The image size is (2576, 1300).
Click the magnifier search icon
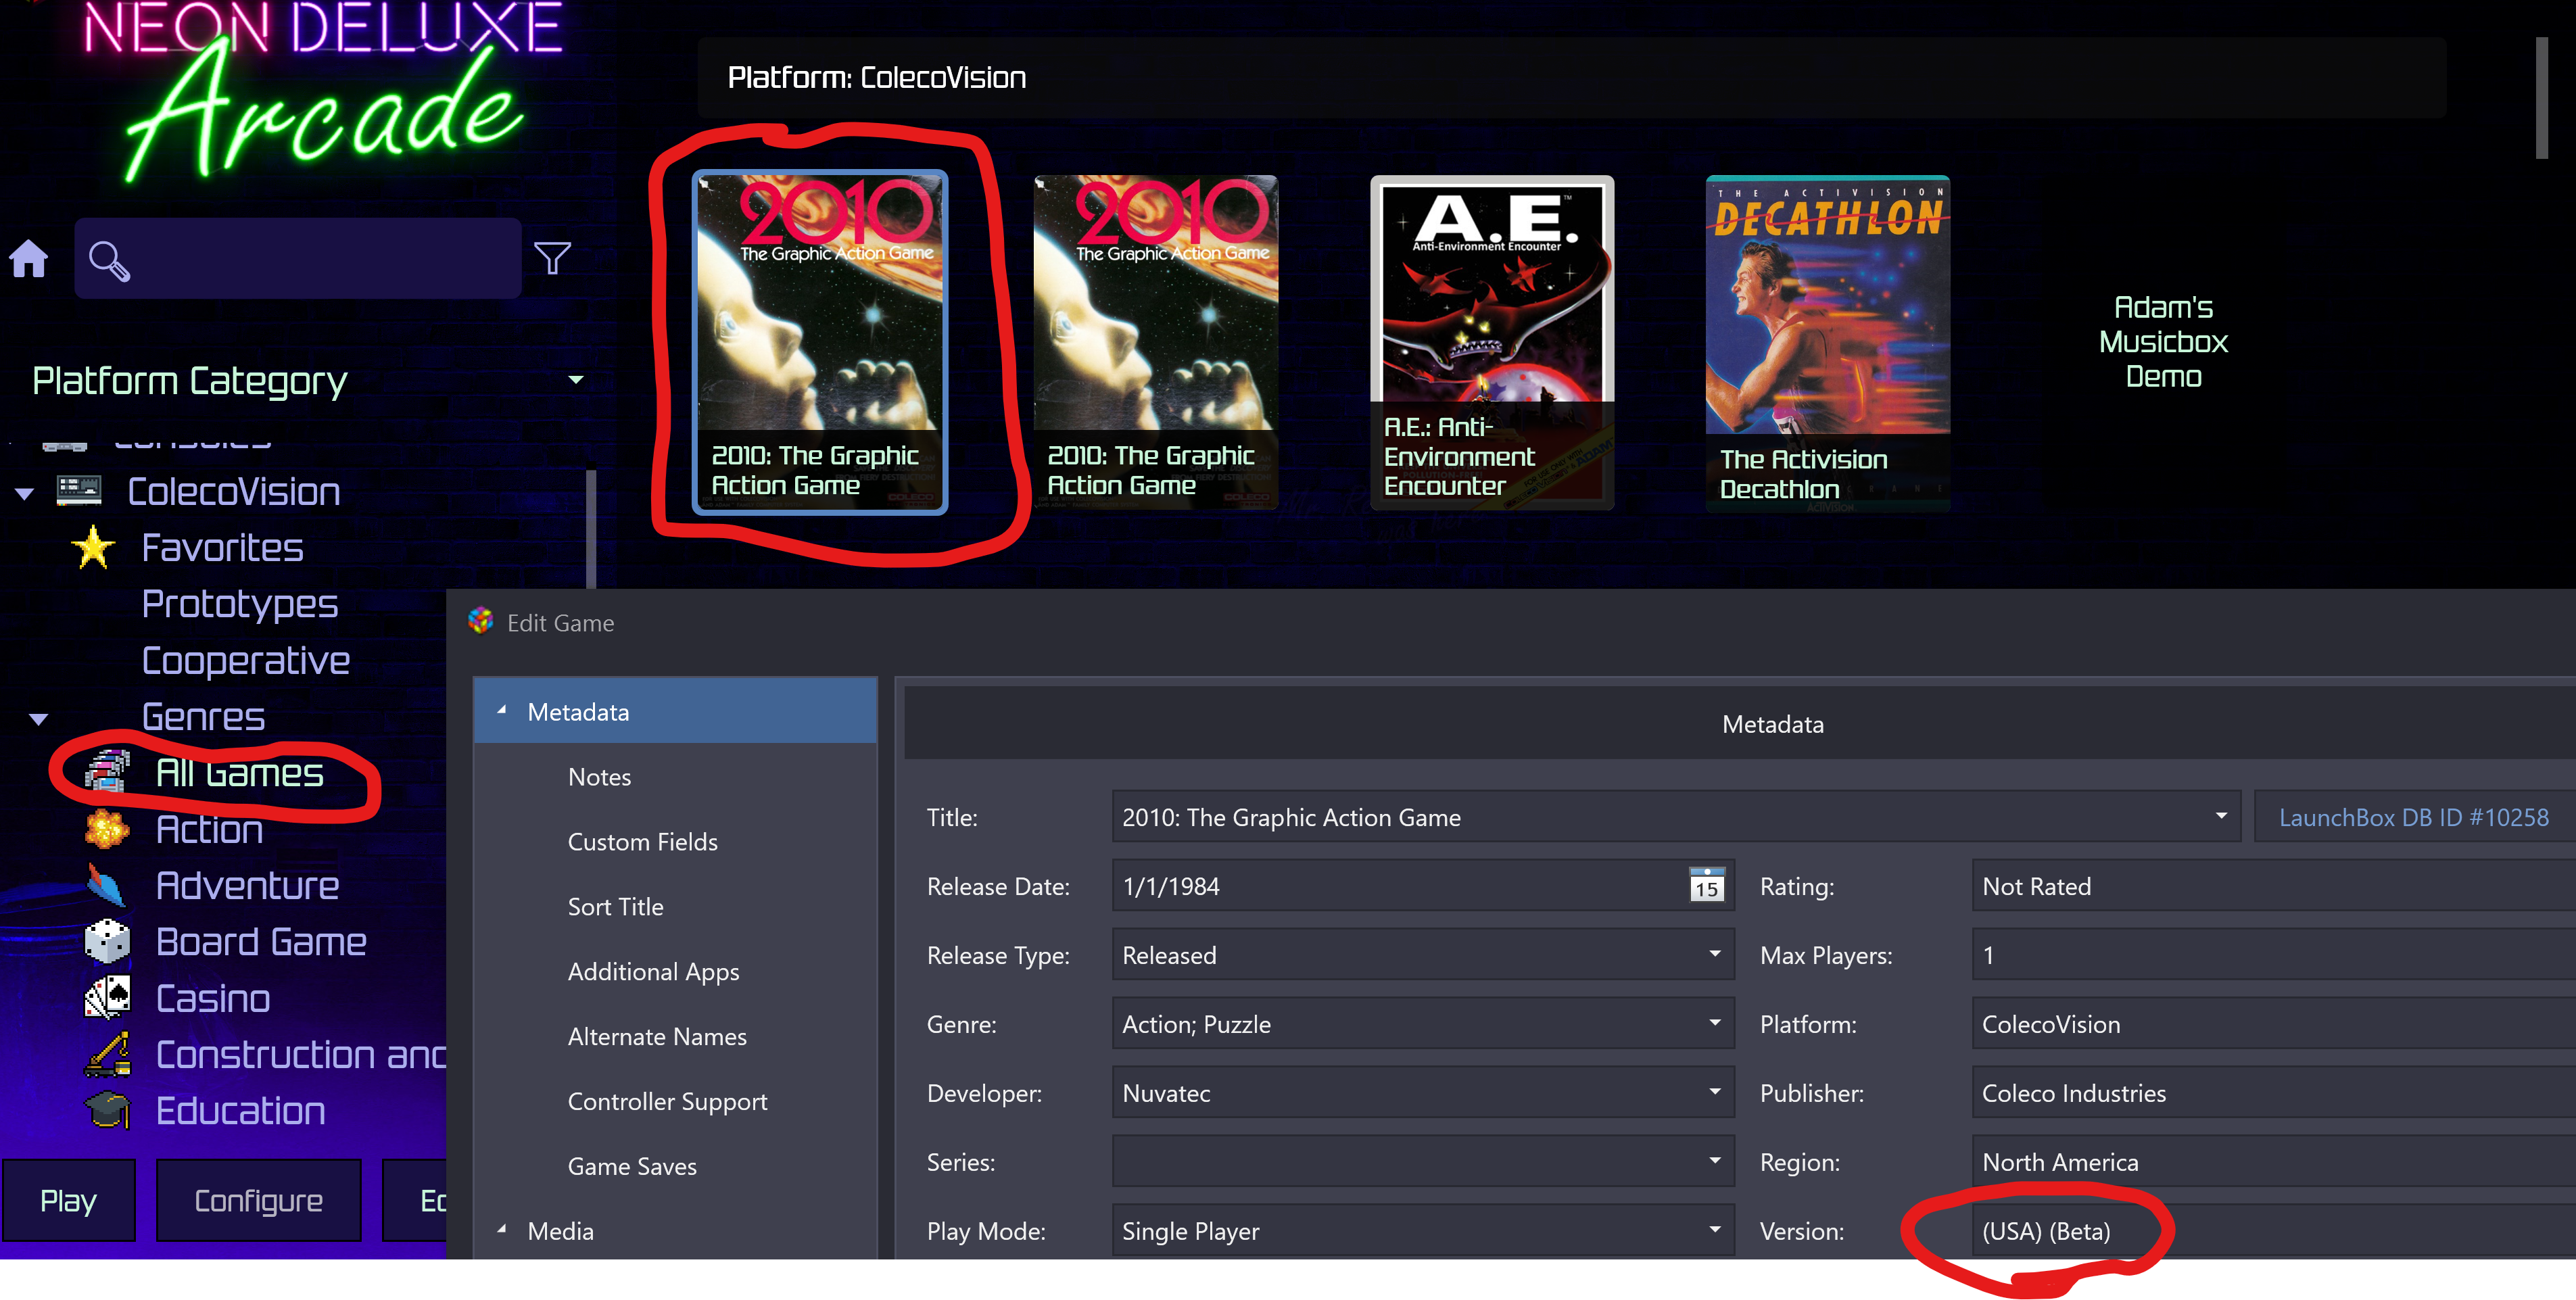108,261
